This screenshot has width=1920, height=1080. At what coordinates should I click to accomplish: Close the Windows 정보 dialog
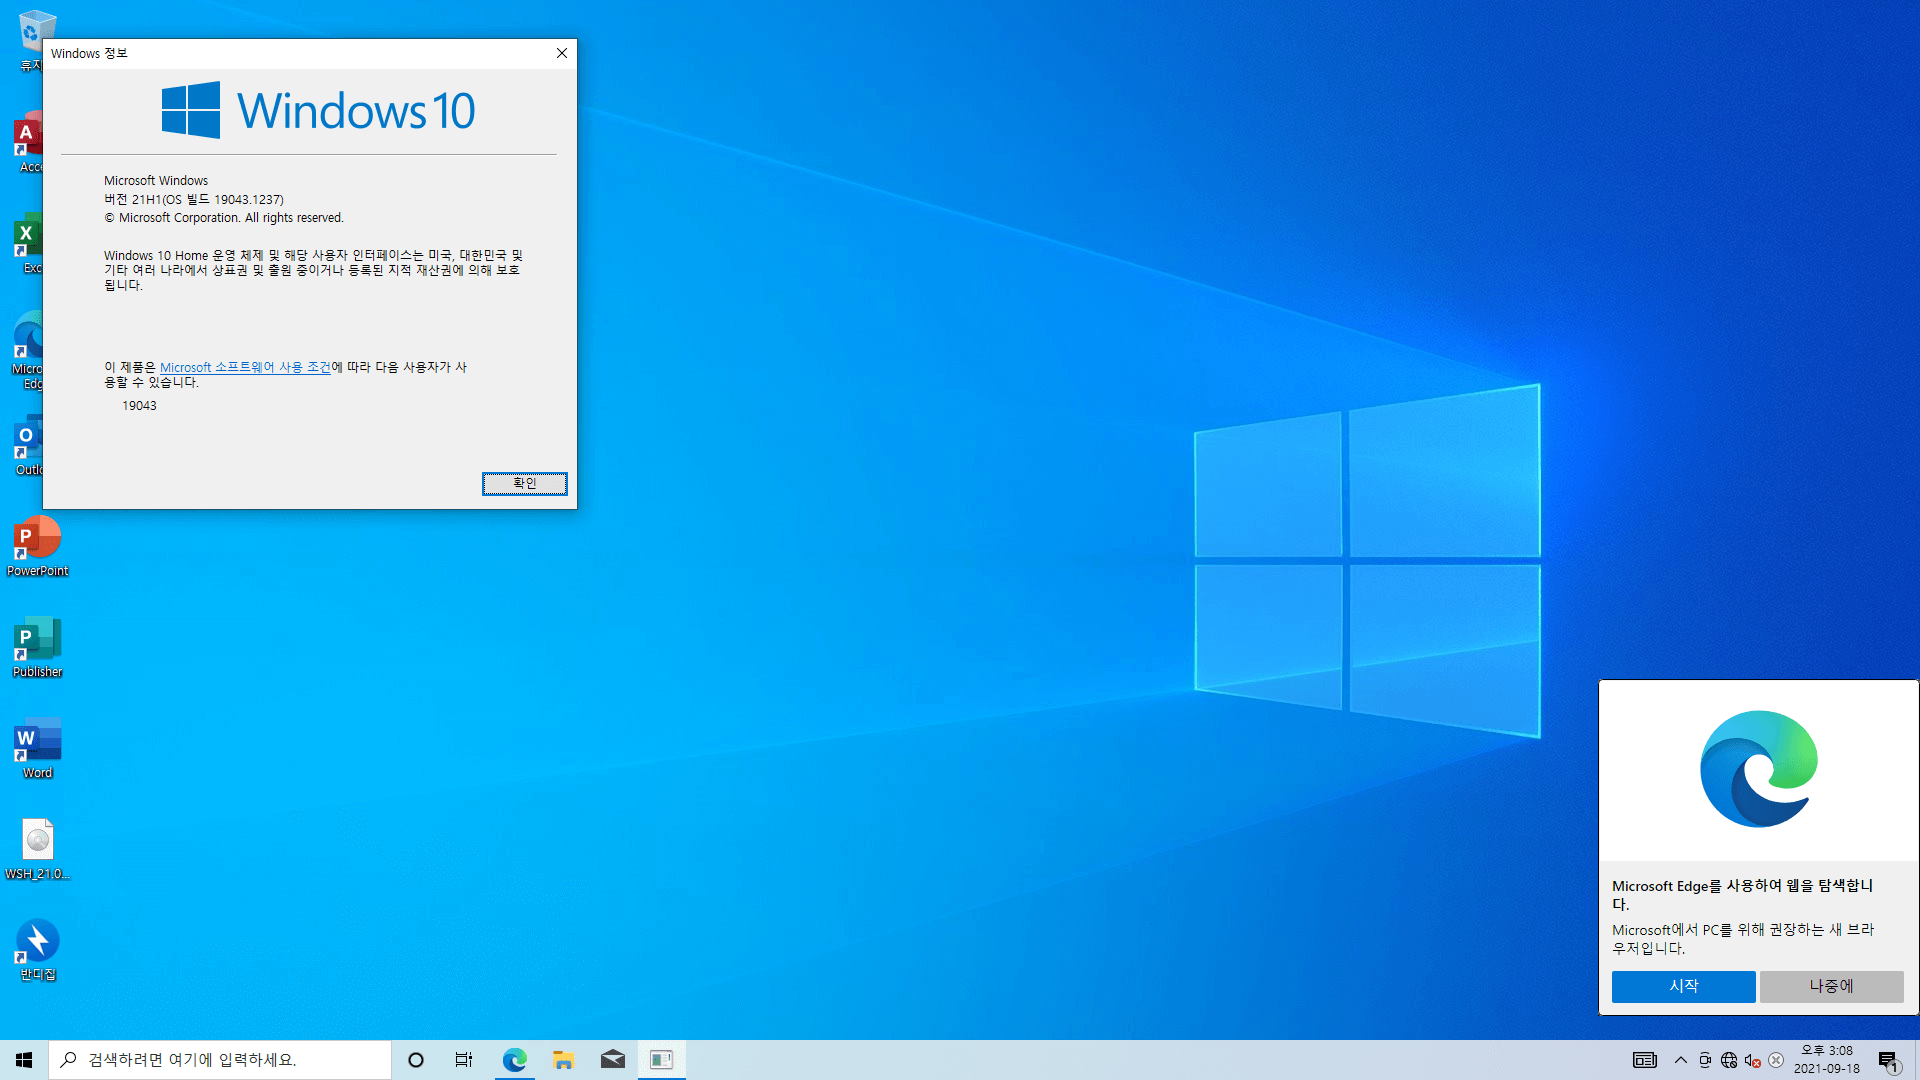[x=562, y=53]
